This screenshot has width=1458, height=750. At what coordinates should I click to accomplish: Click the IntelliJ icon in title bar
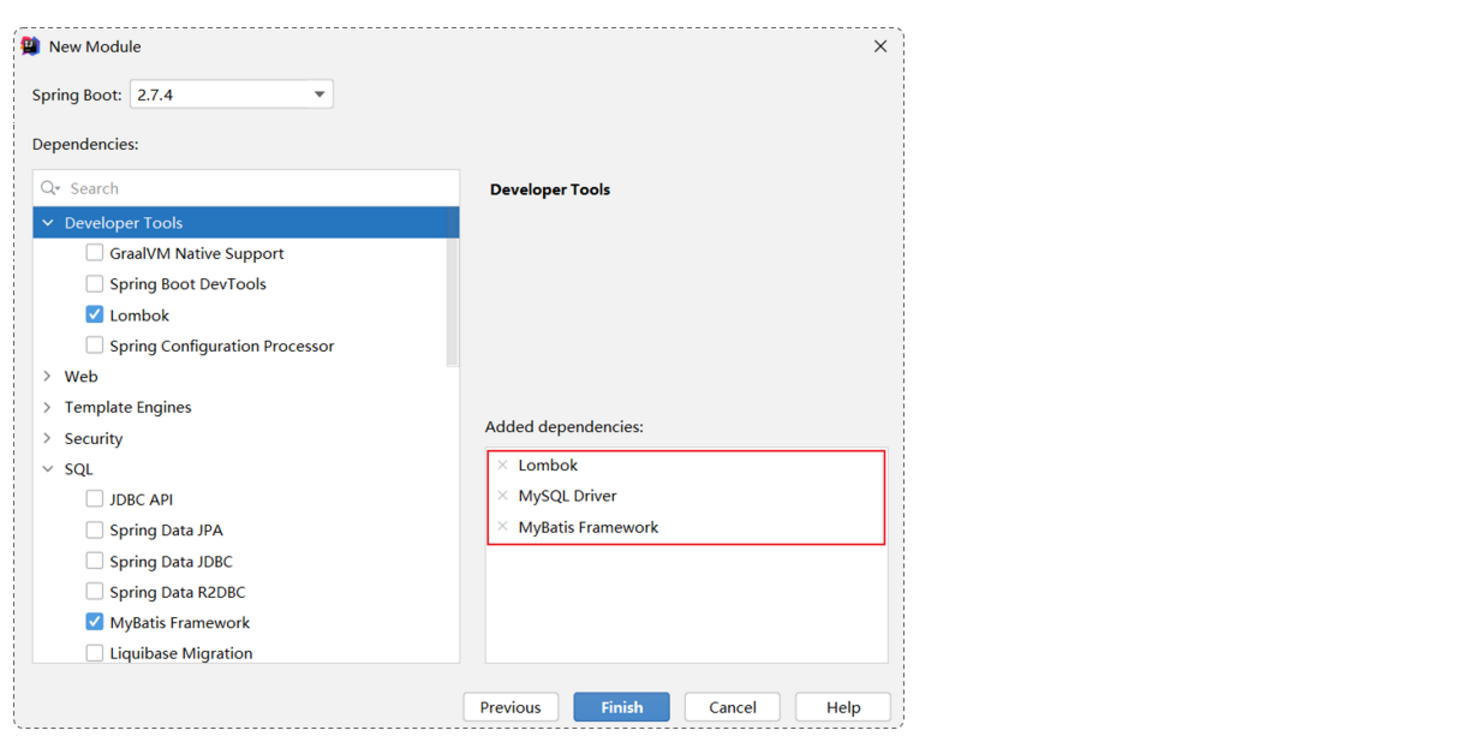click(31, 46)
